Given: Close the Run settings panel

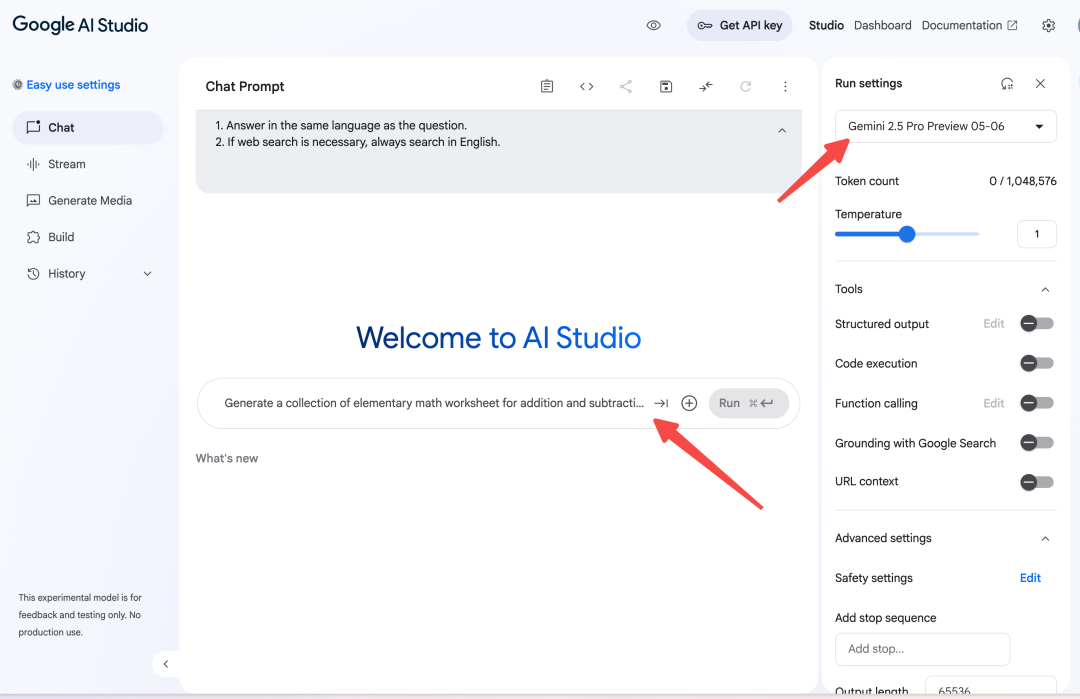Looking at the screenshot, I should [1040, 83].
